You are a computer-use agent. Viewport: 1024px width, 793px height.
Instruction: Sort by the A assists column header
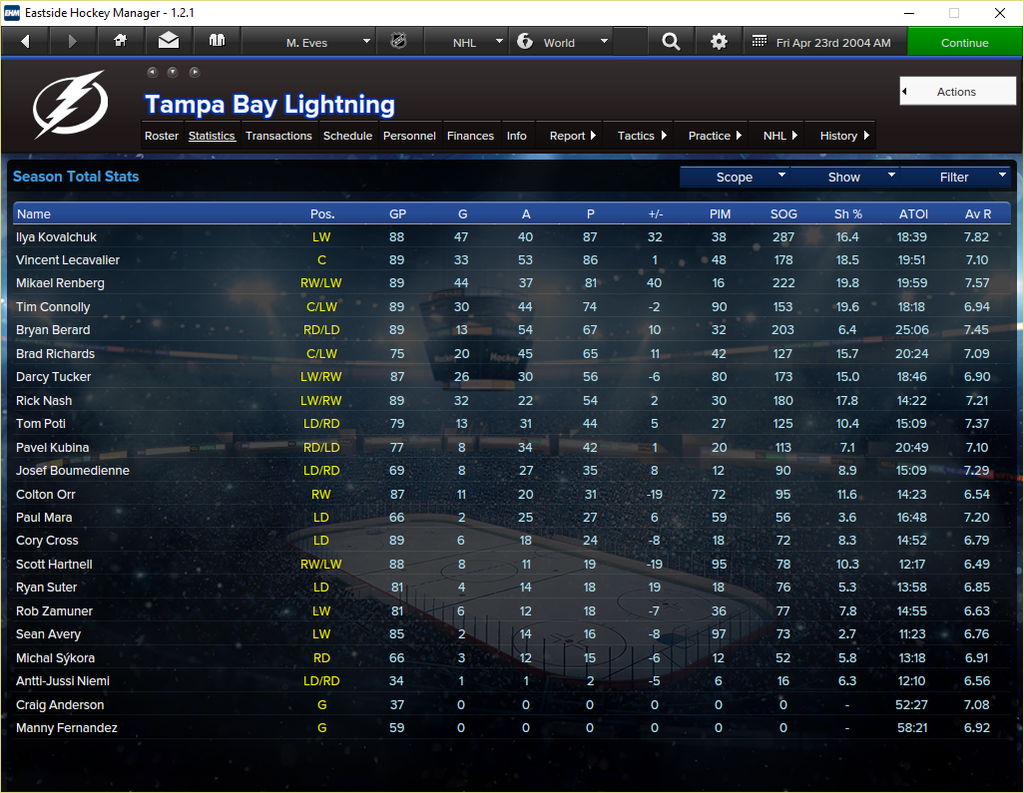click(x=526, y=214)
